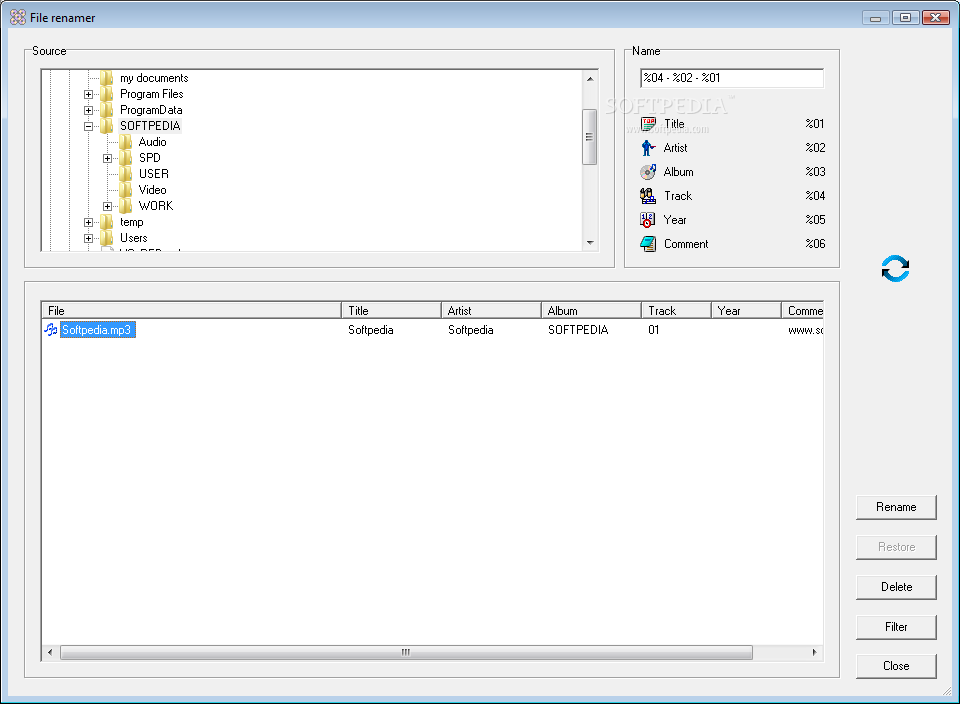Expand the SPD subfolder
The height and width of the screenshot is (704, 960).
[x=107, y=158]
